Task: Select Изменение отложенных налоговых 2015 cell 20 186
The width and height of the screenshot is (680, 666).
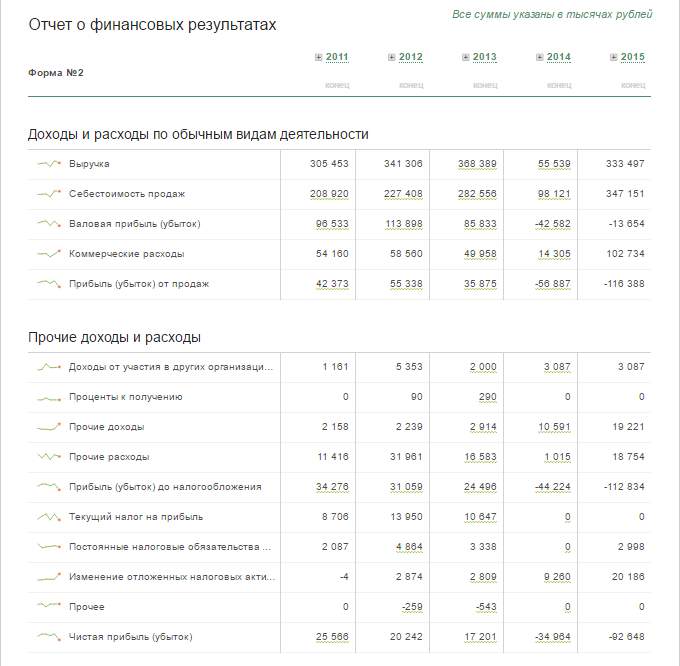Action: 628,577
